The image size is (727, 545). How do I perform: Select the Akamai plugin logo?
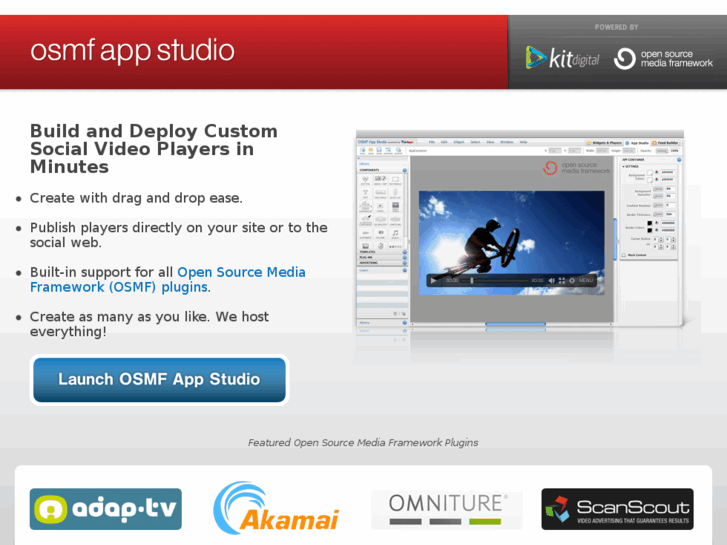click(276, 508)
